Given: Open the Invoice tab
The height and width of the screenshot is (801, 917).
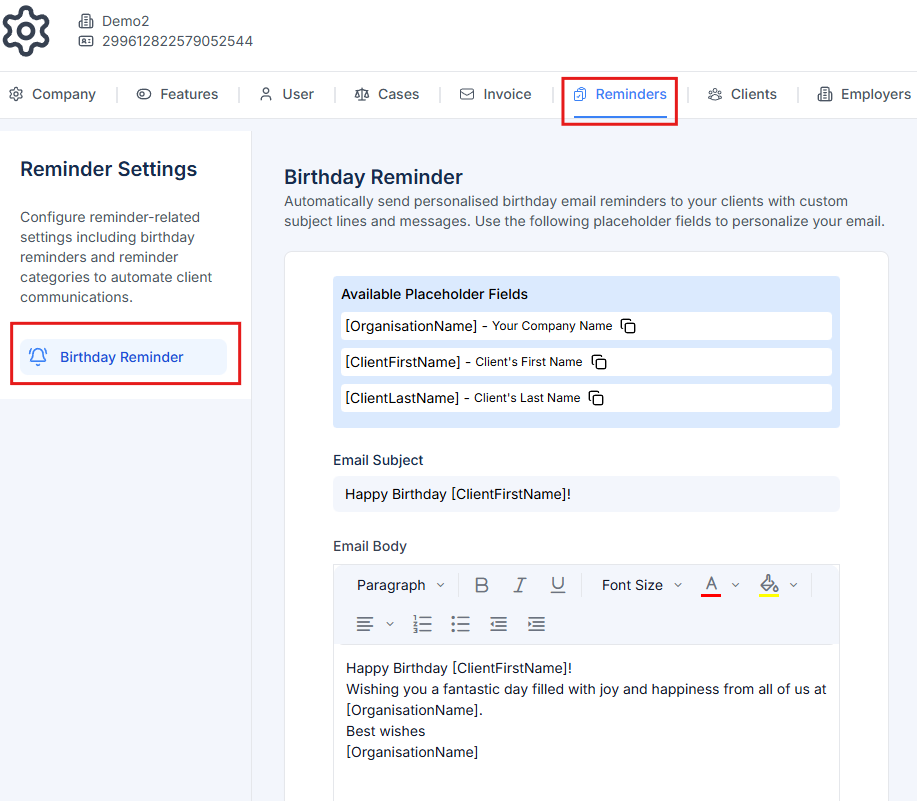Looking at the screenshot, I should 495,94.
